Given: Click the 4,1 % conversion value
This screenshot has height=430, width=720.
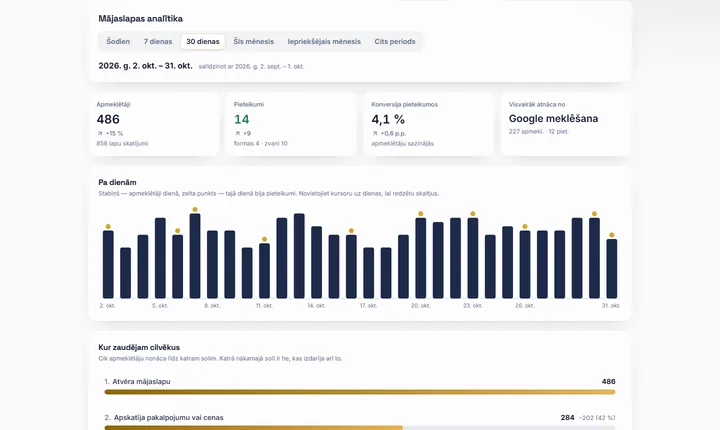Looking at the screenshot, I should (x=388, y=119).
